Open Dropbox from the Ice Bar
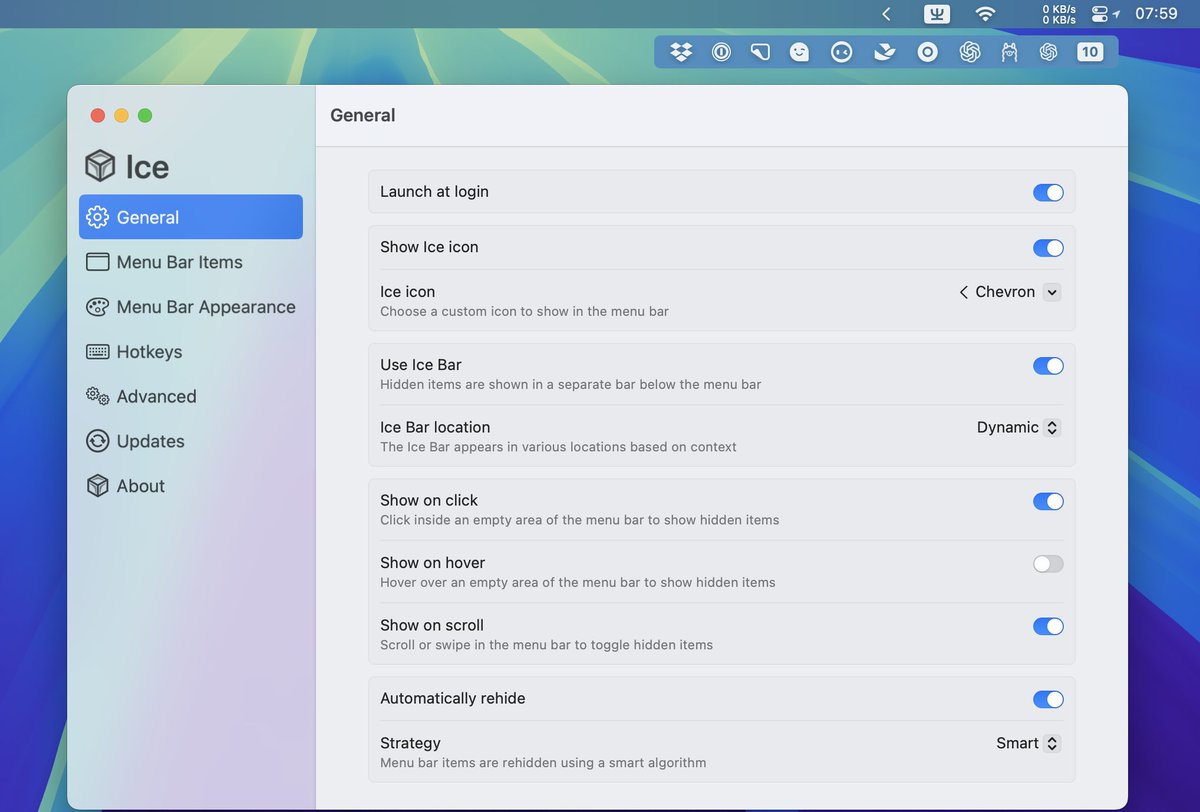1200x812 pixels. coord(681,52)
